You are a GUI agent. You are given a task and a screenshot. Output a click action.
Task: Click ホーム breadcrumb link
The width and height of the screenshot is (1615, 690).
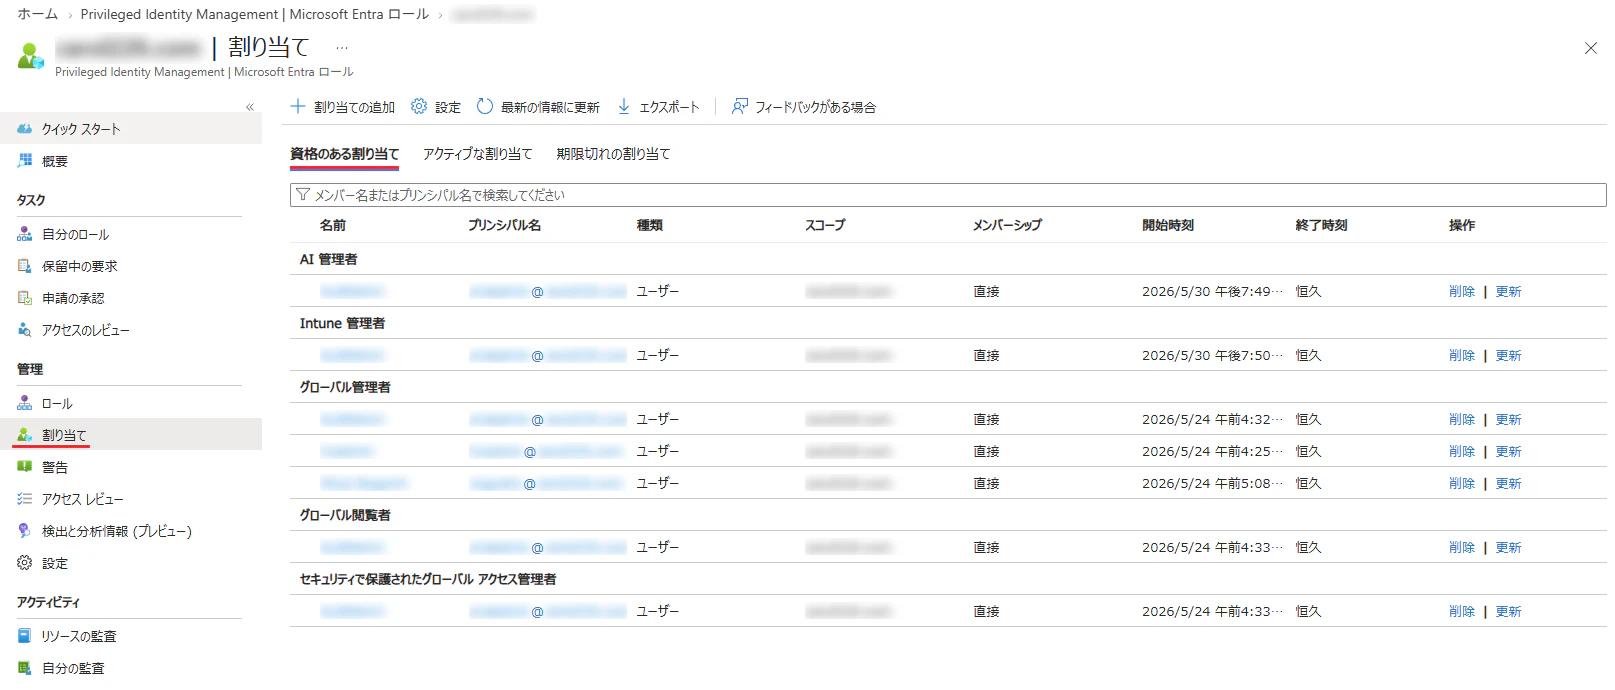[x=37, y=14]
